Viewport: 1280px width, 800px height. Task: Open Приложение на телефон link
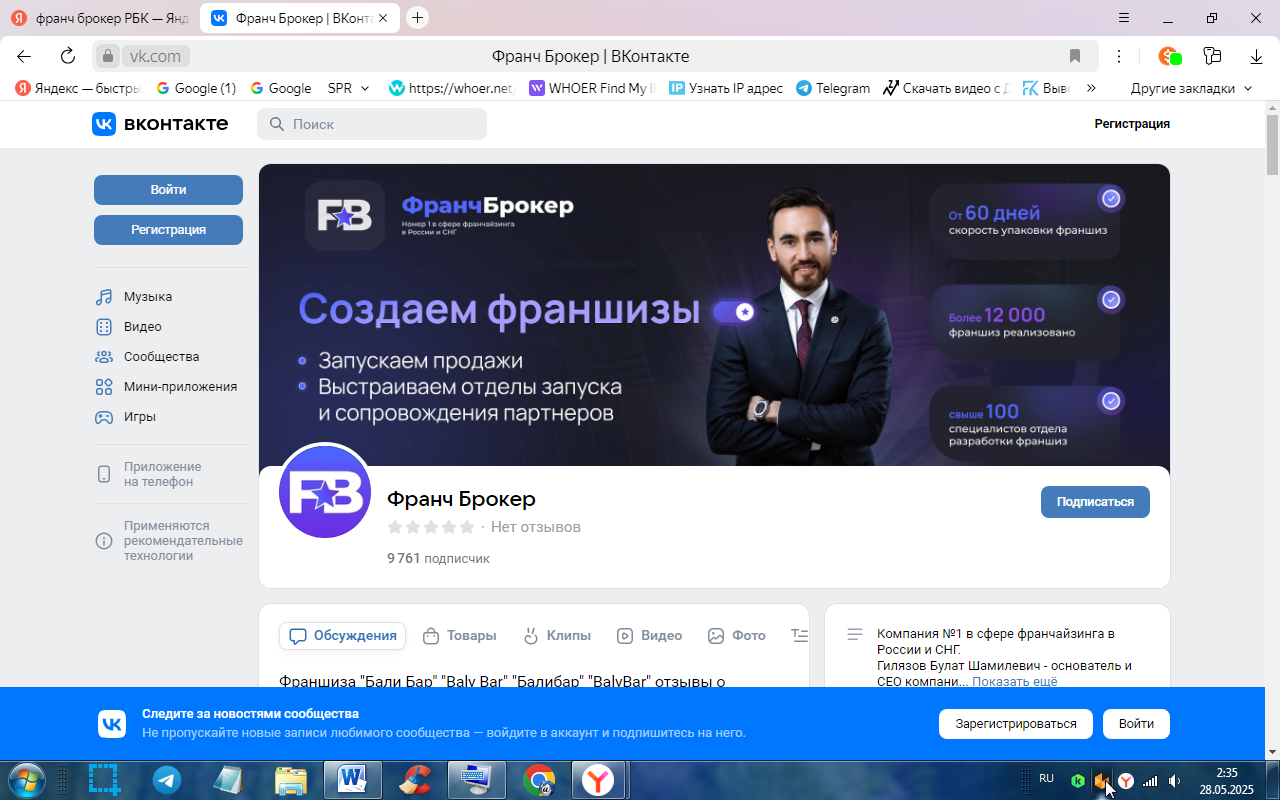coord(149,474)
